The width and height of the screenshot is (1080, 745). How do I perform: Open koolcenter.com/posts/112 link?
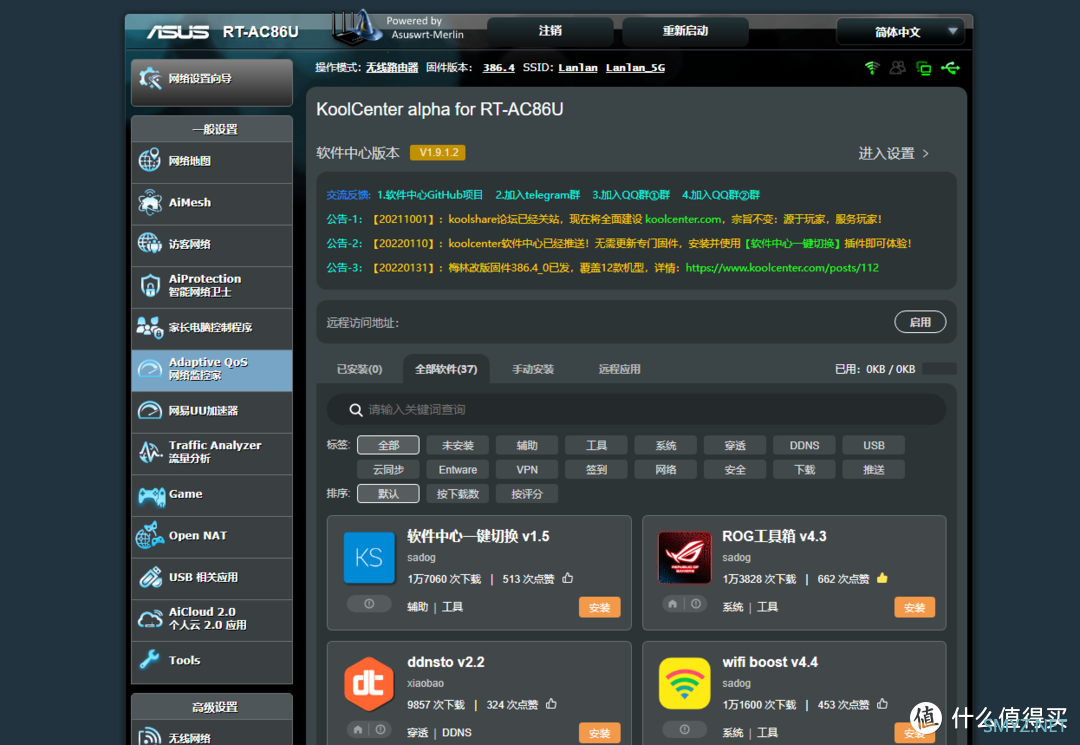(x=782, y=268)
